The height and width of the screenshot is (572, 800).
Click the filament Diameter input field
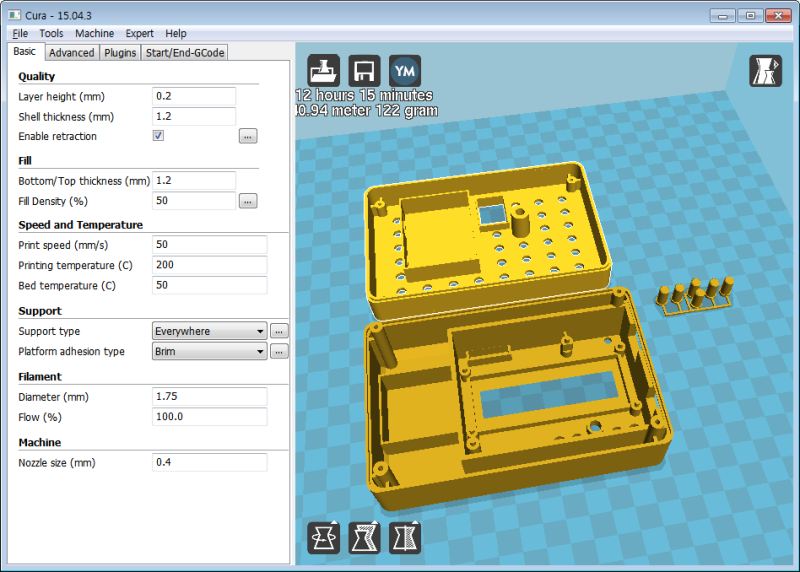(x=210, y=396)
